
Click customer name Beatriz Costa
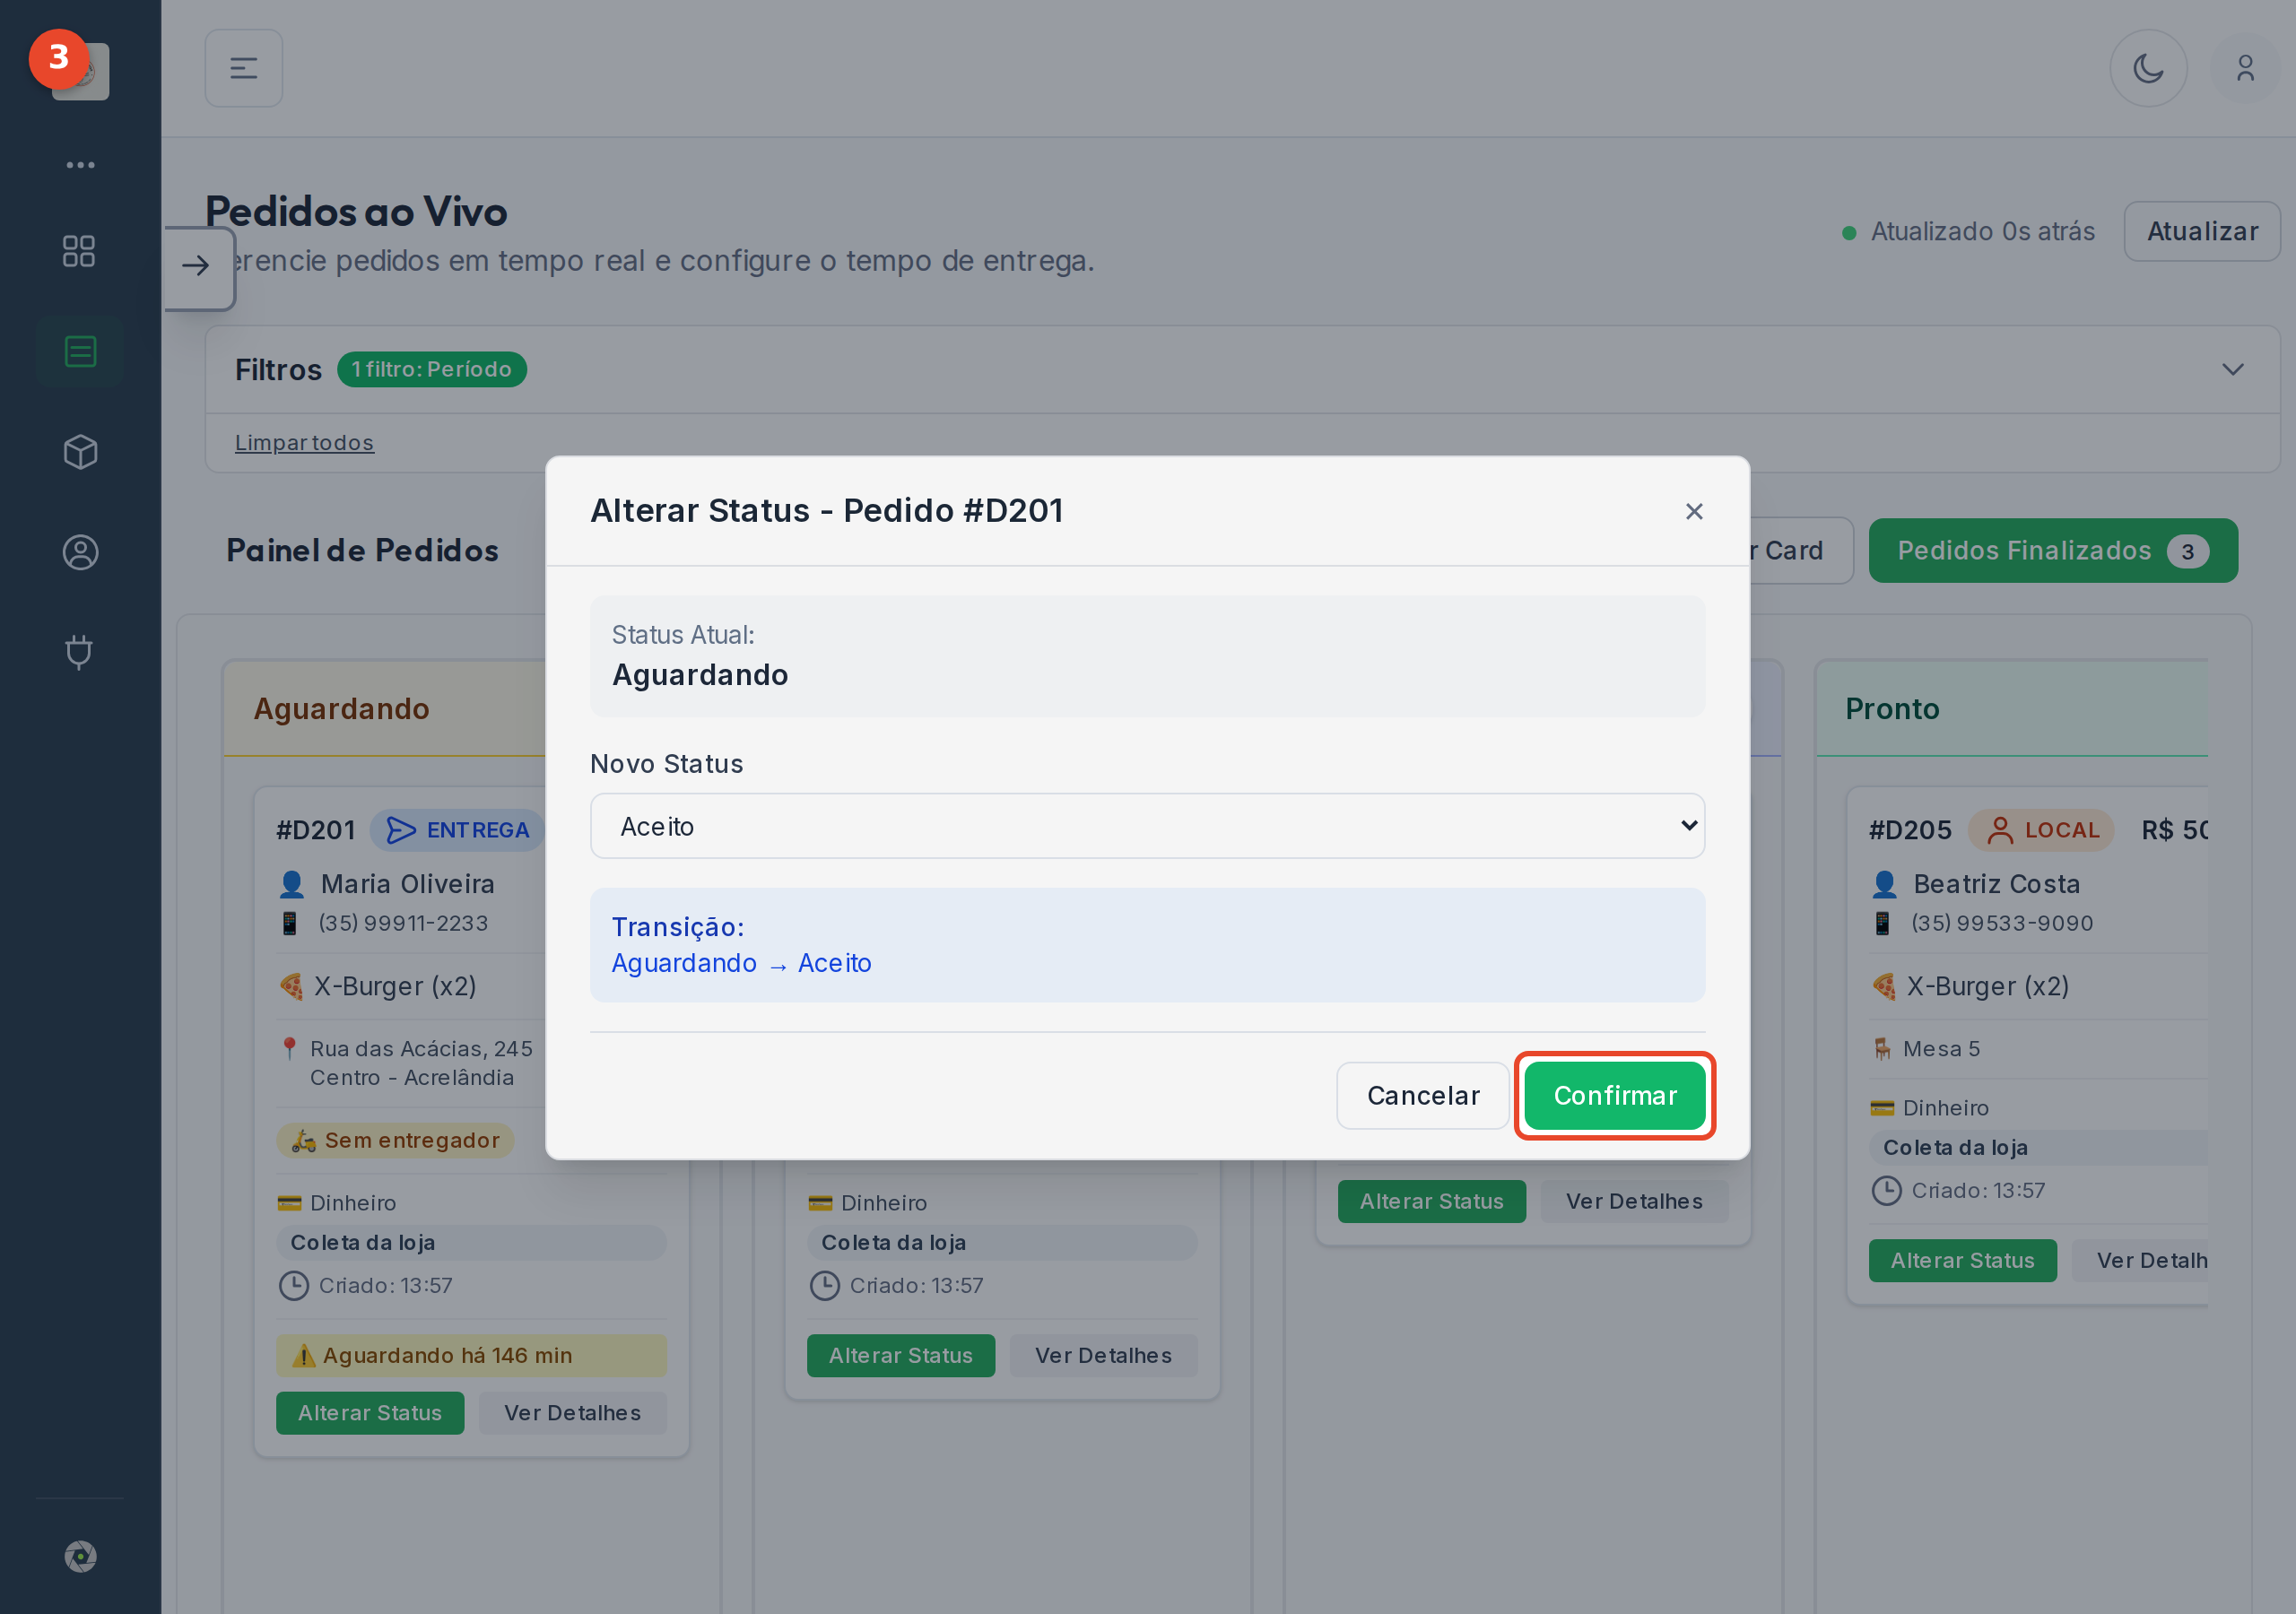click(1996, 884)
